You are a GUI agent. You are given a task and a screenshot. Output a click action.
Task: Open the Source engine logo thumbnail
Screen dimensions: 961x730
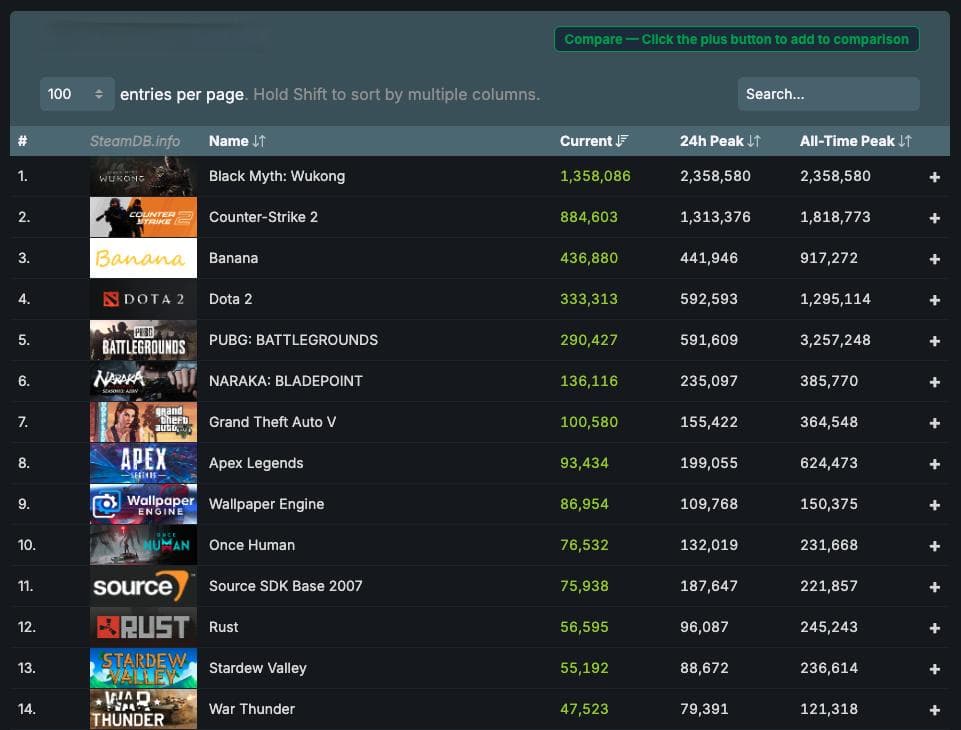[x=143, y=586]
